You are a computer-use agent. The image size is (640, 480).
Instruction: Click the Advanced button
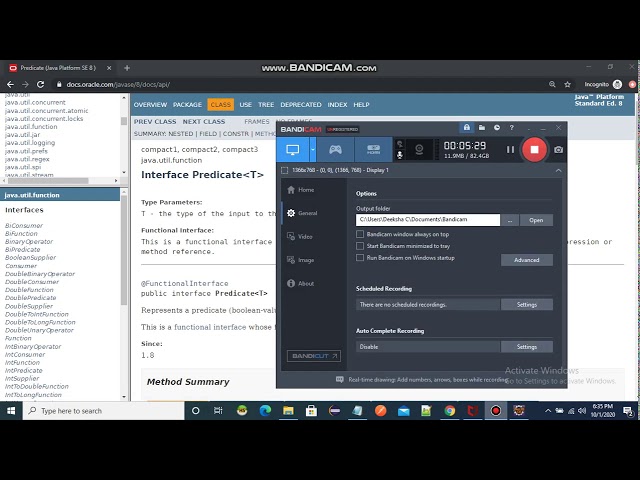527,260
